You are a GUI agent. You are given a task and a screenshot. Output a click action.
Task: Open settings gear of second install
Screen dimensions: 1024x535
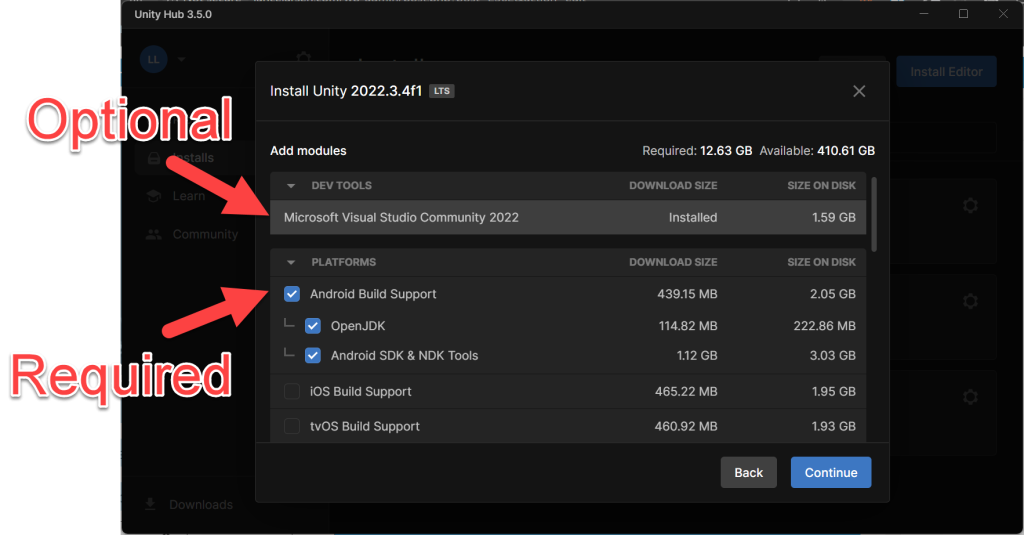pos(970,301)
